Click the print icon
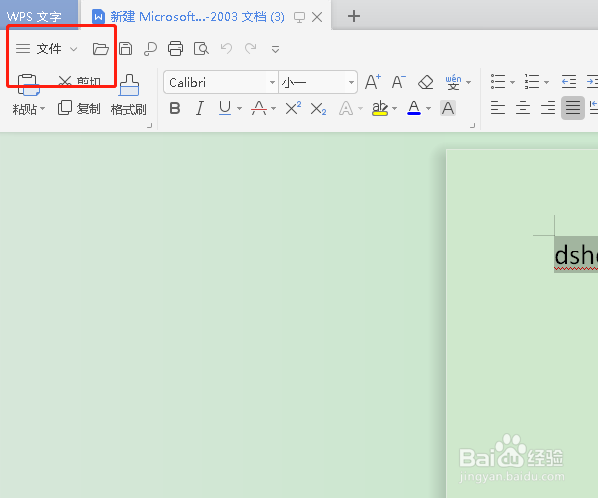 175,49
